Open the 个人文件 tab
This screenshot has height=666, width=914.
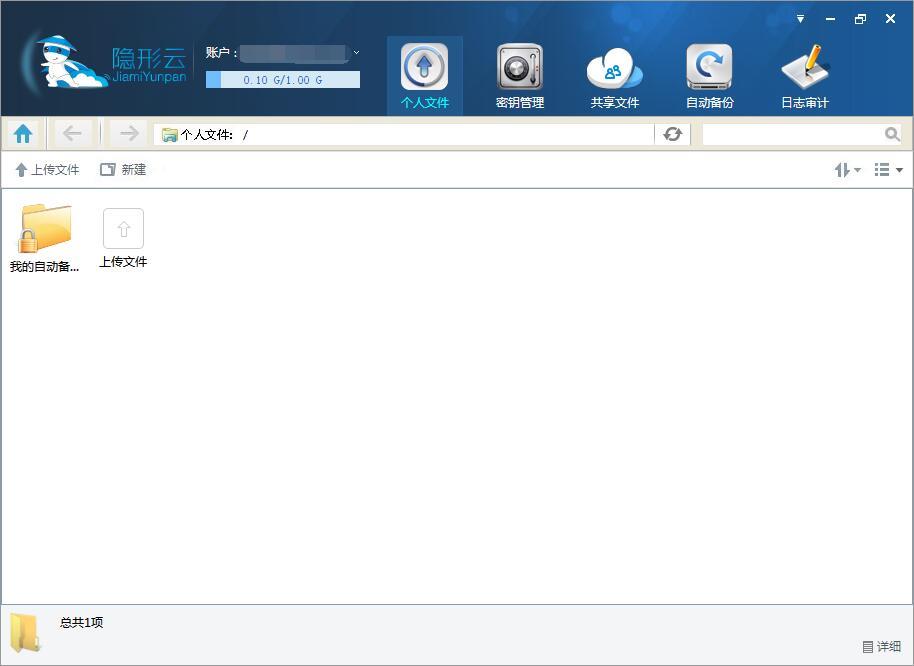tap(424, 76)
